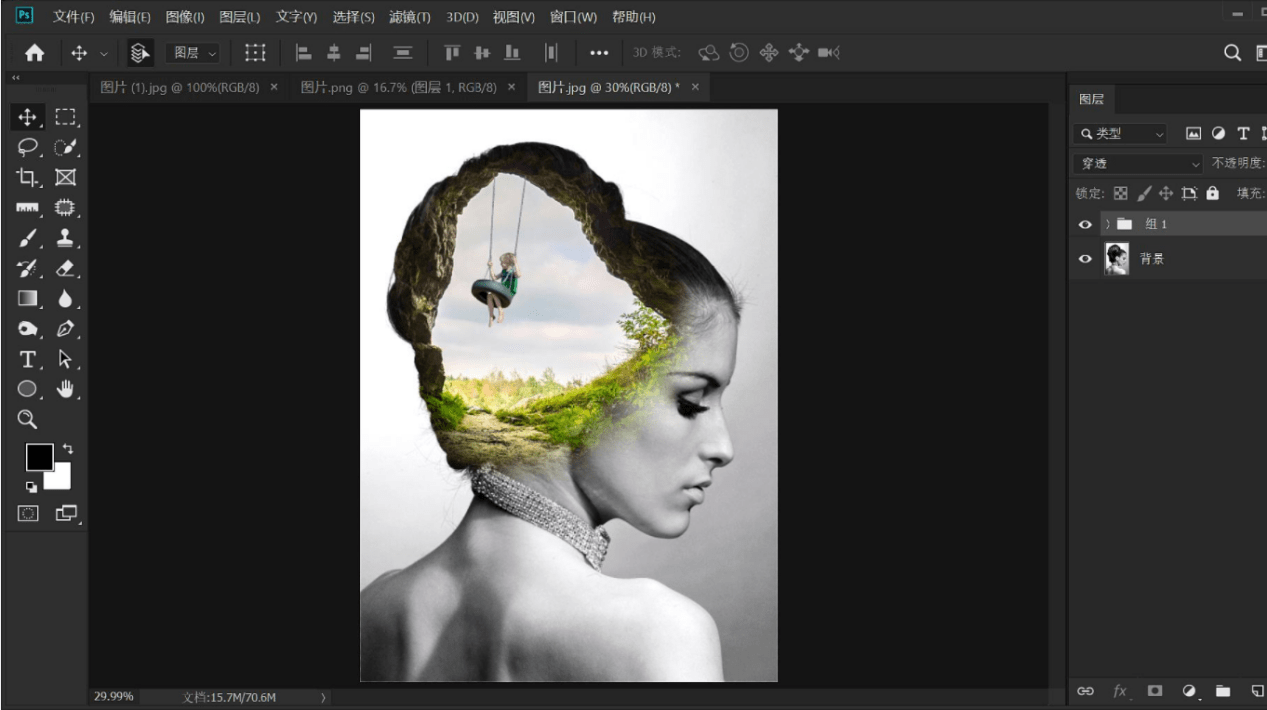
Task: Select the Pen tool
Action: [x=65, y=328]
